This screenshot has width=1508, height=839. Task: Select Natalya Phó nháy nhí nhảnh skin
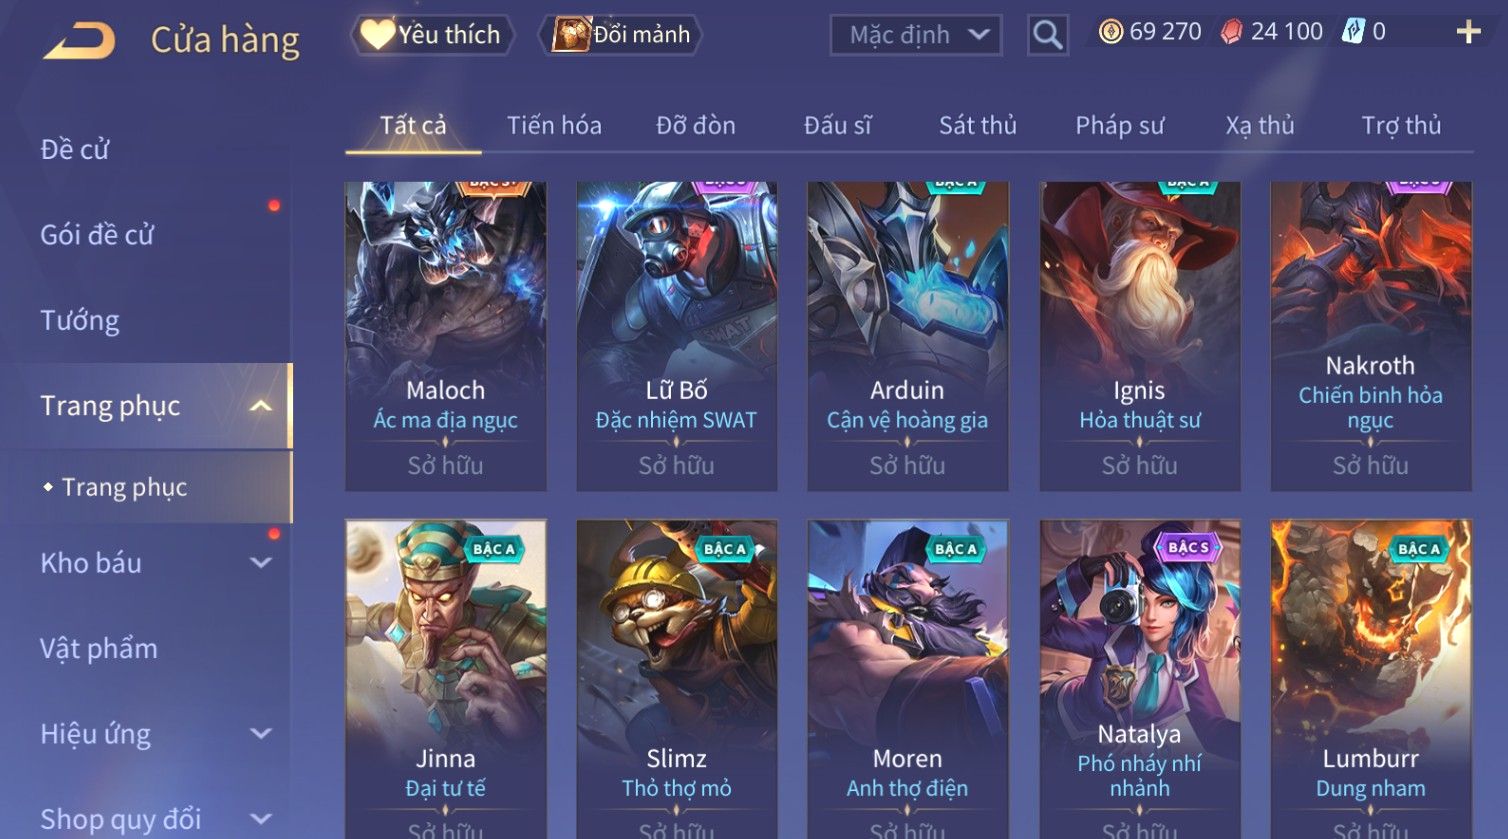coord(1139,679)
